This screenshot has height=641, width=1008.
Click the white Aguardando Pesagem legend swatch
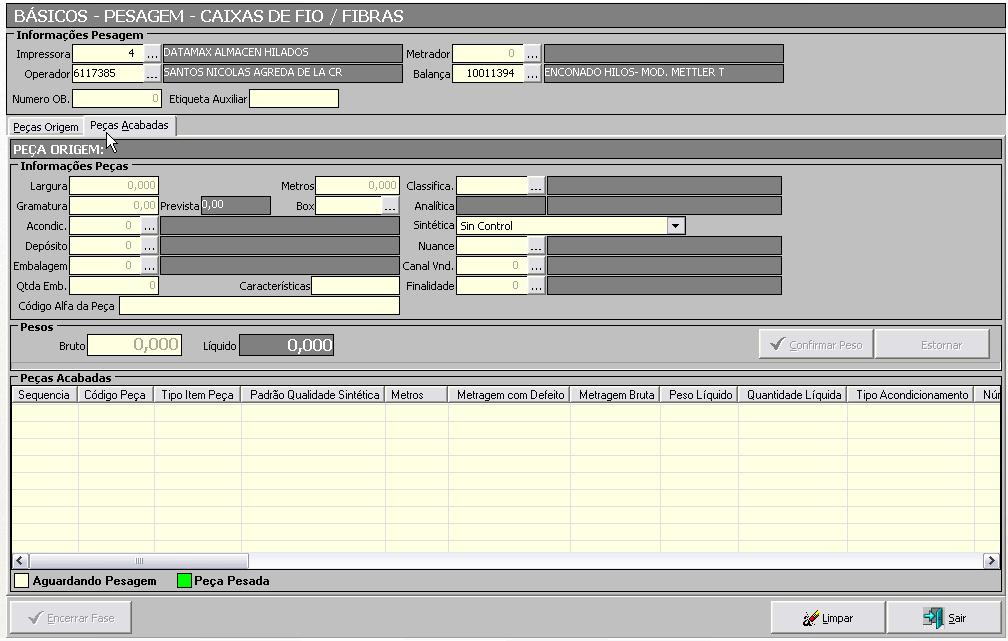22,581
